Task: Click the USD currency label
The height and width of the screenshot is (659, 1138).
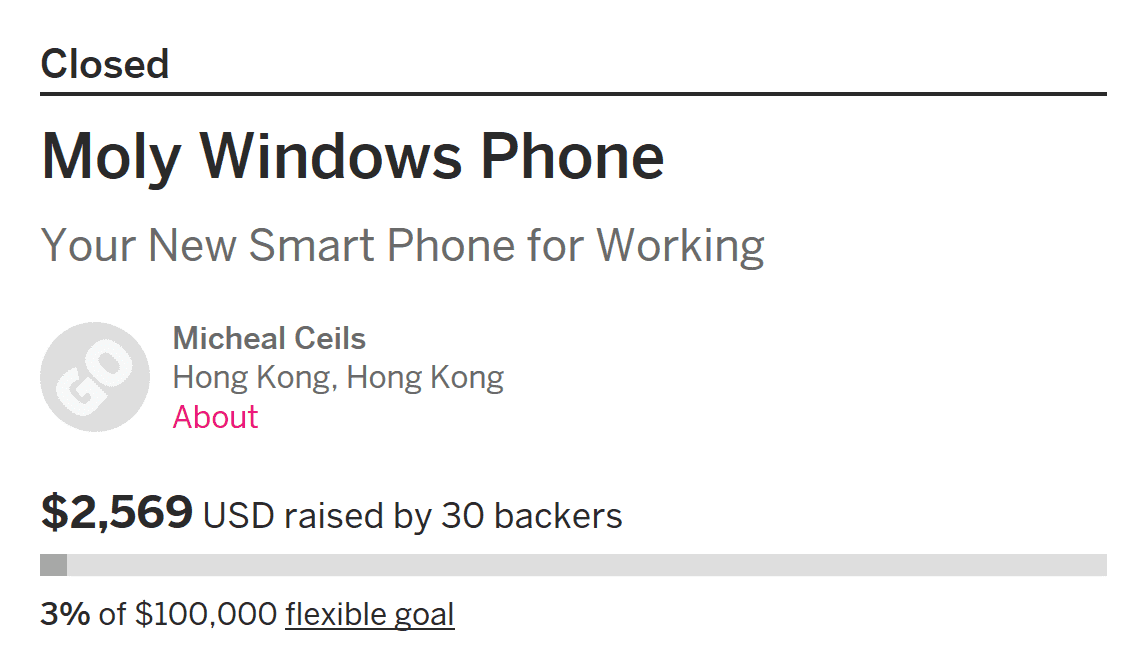Action: coord(238,515)
